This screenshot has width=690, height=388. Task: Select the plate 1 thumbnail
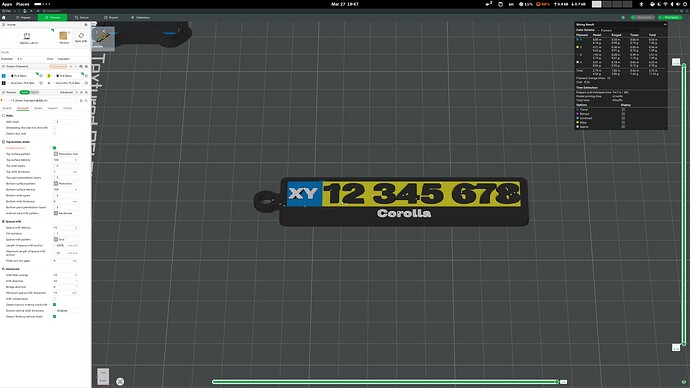point(103,39)
